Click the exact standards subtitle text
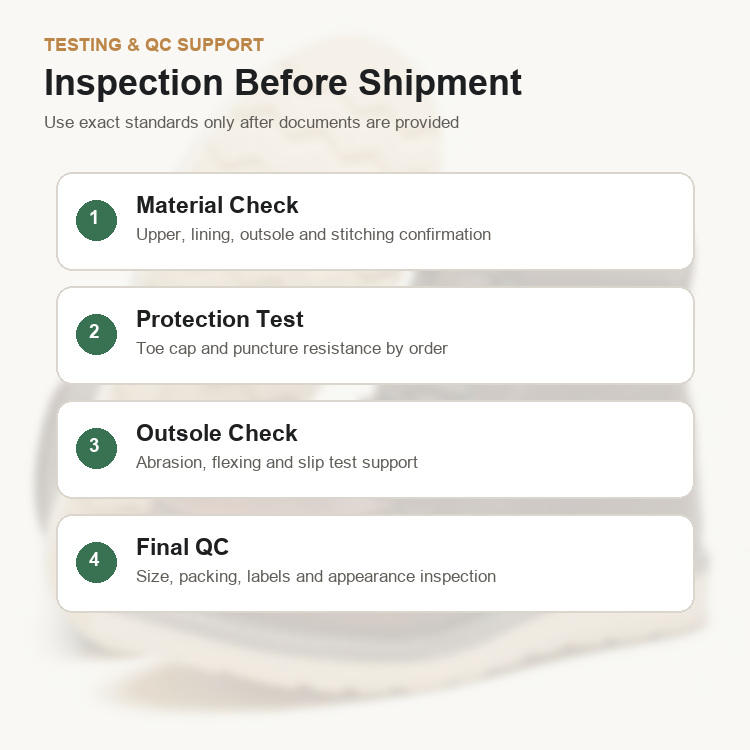This screenshot has height=750, width=750. point(252,122)
